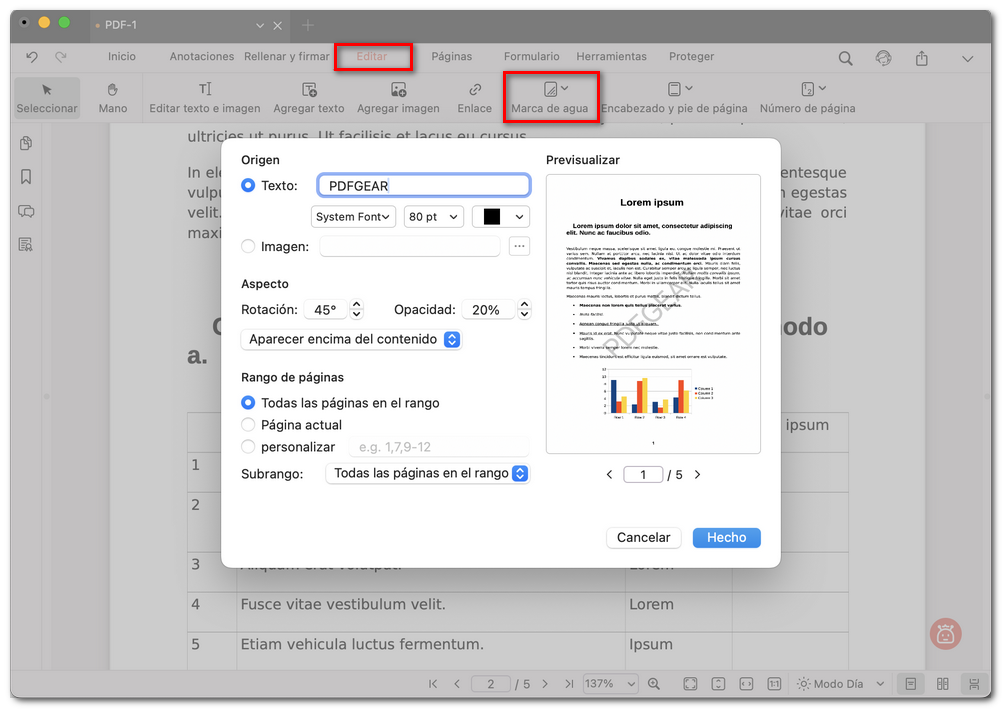Viewport: 1002px width, 709px height.
Task: Choose the Página actual radio option
Action: pos(248,425)
